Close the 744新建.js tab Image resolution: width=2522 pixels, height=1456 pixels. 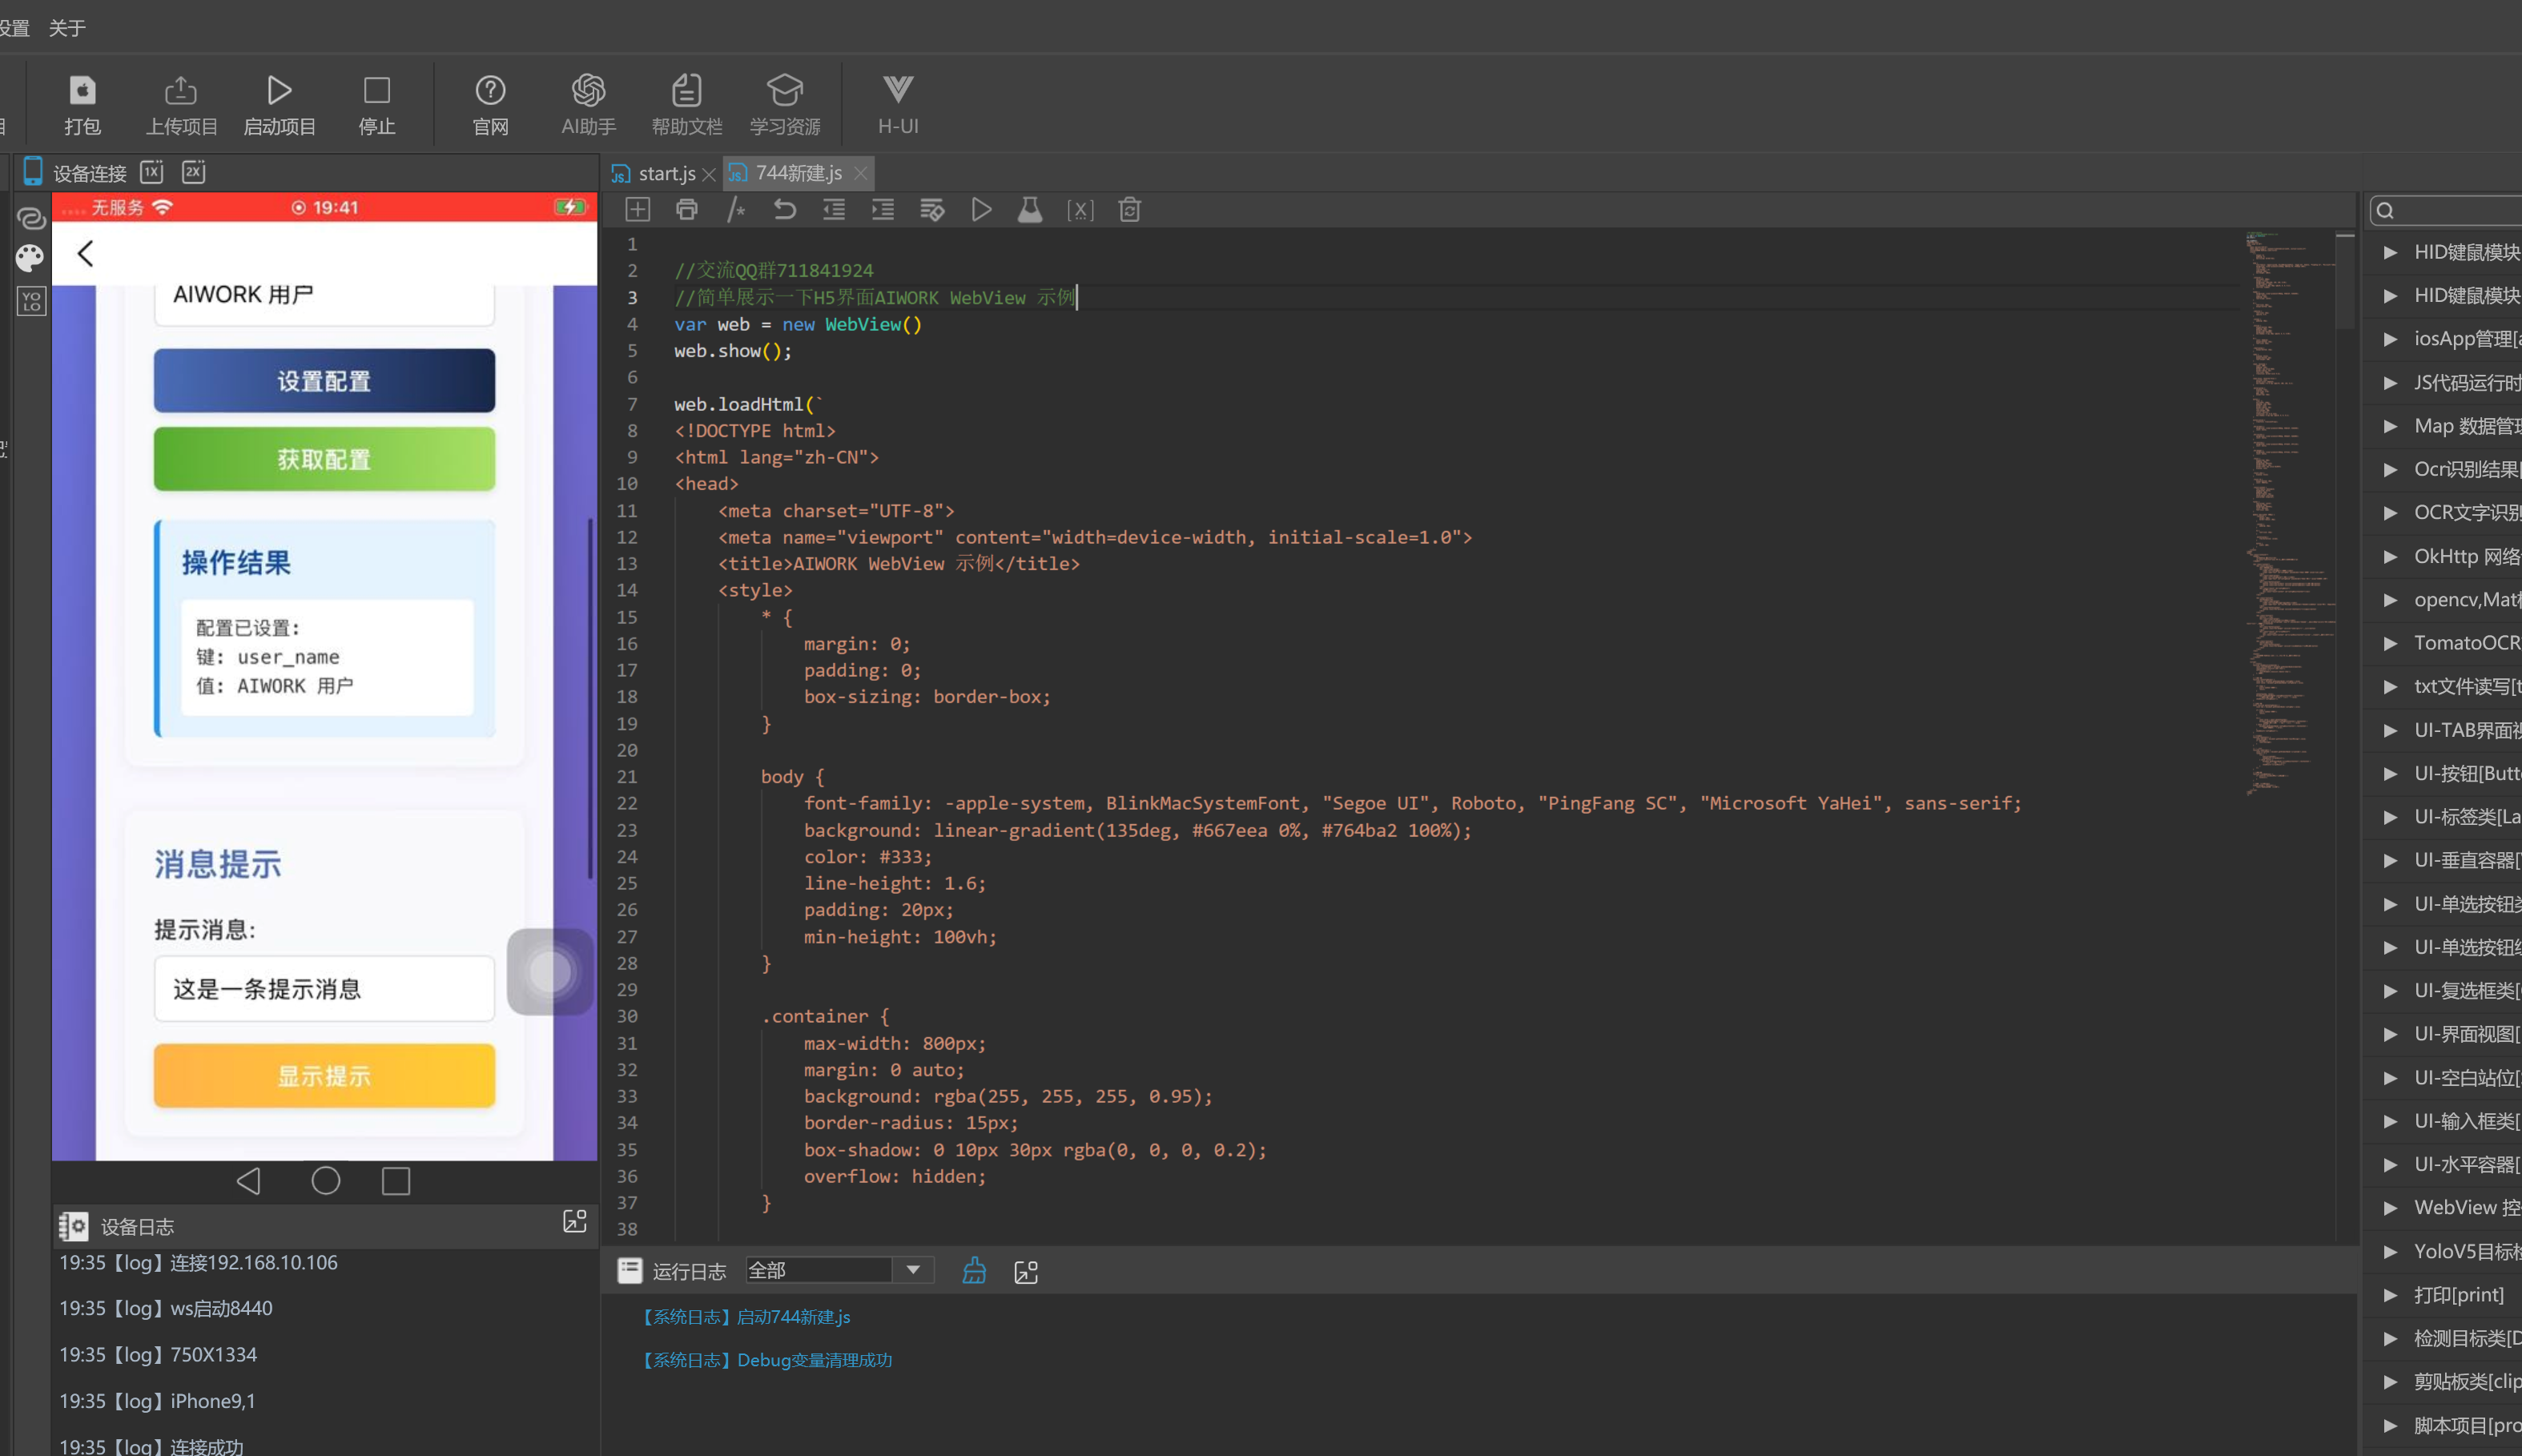click(861, 174)
